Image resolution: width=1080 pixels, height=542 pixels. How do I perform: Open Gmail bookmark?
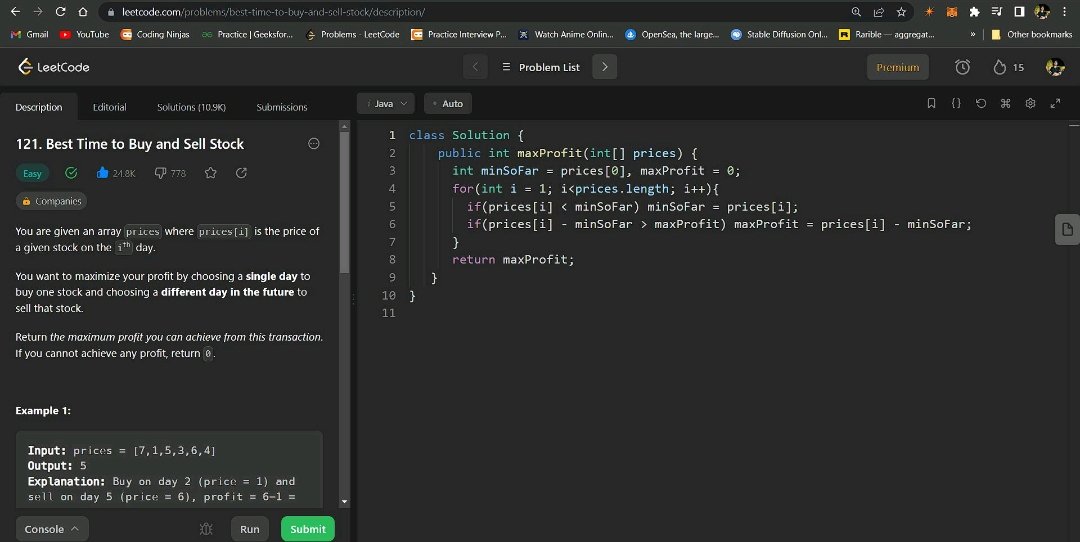coord(30,34)
